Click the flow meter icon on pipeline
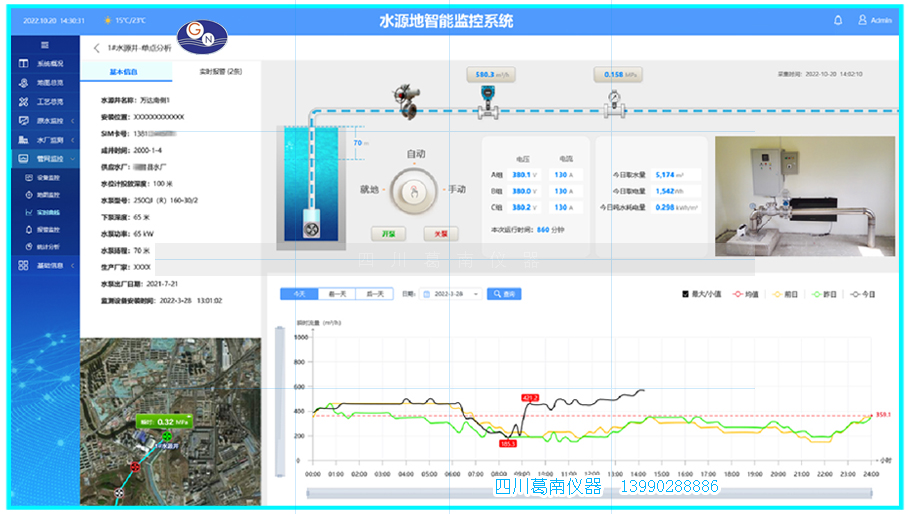The height and width of the screenshot is (514, 910). pyautogui.click(x=488, y=100)
